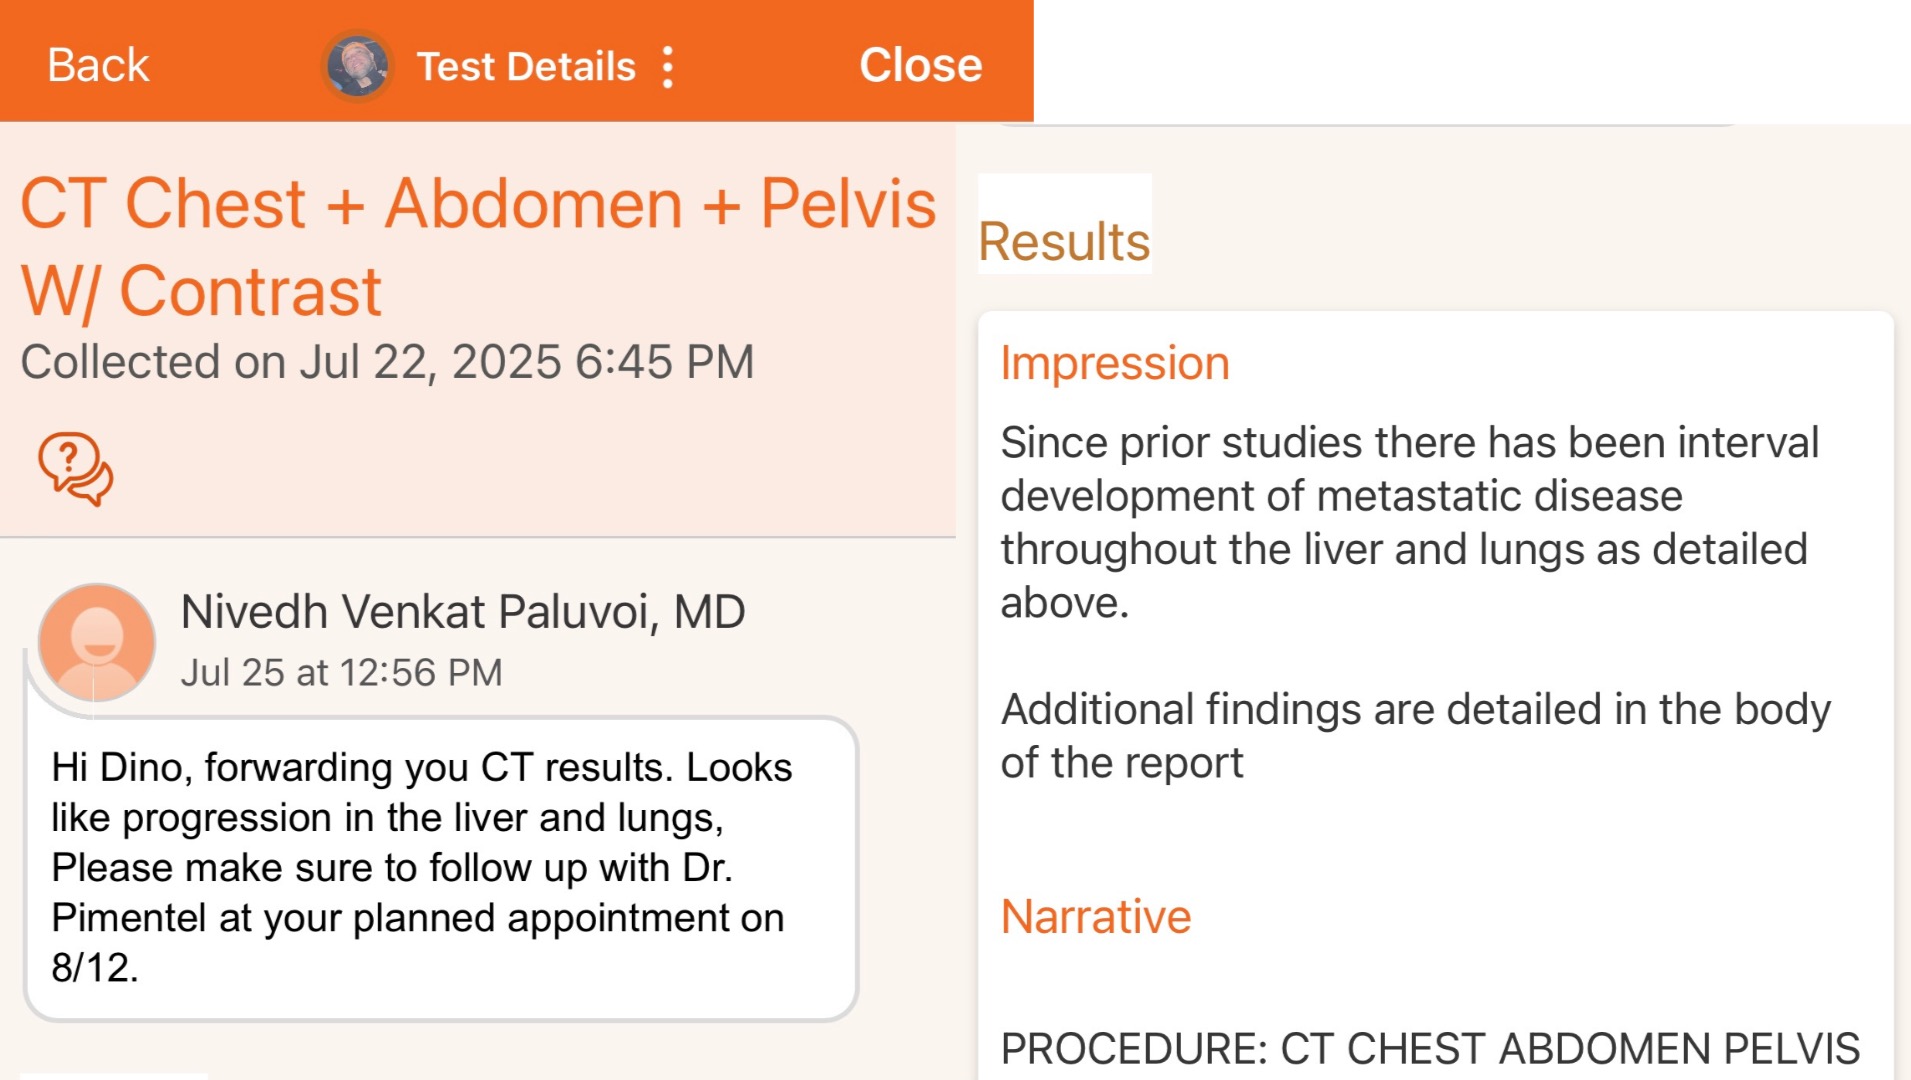This screenshot has width=1911, height=1080.
Task: Tap the Impression section heading
Action: [1114, 363]
